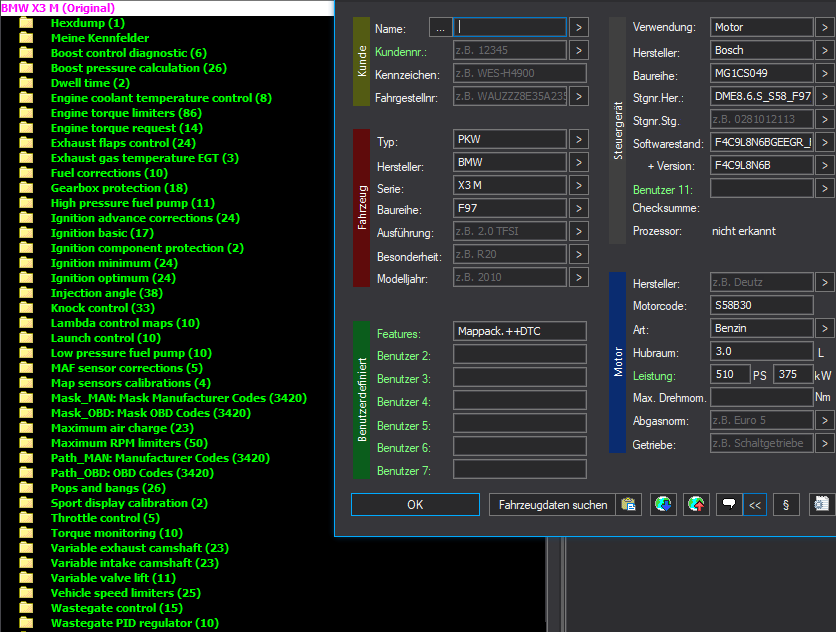Image resolution: width=836 pixels, height=632 pixels.
Task: Click the dark red Fahrzeug section label
Action: [363, 208]
